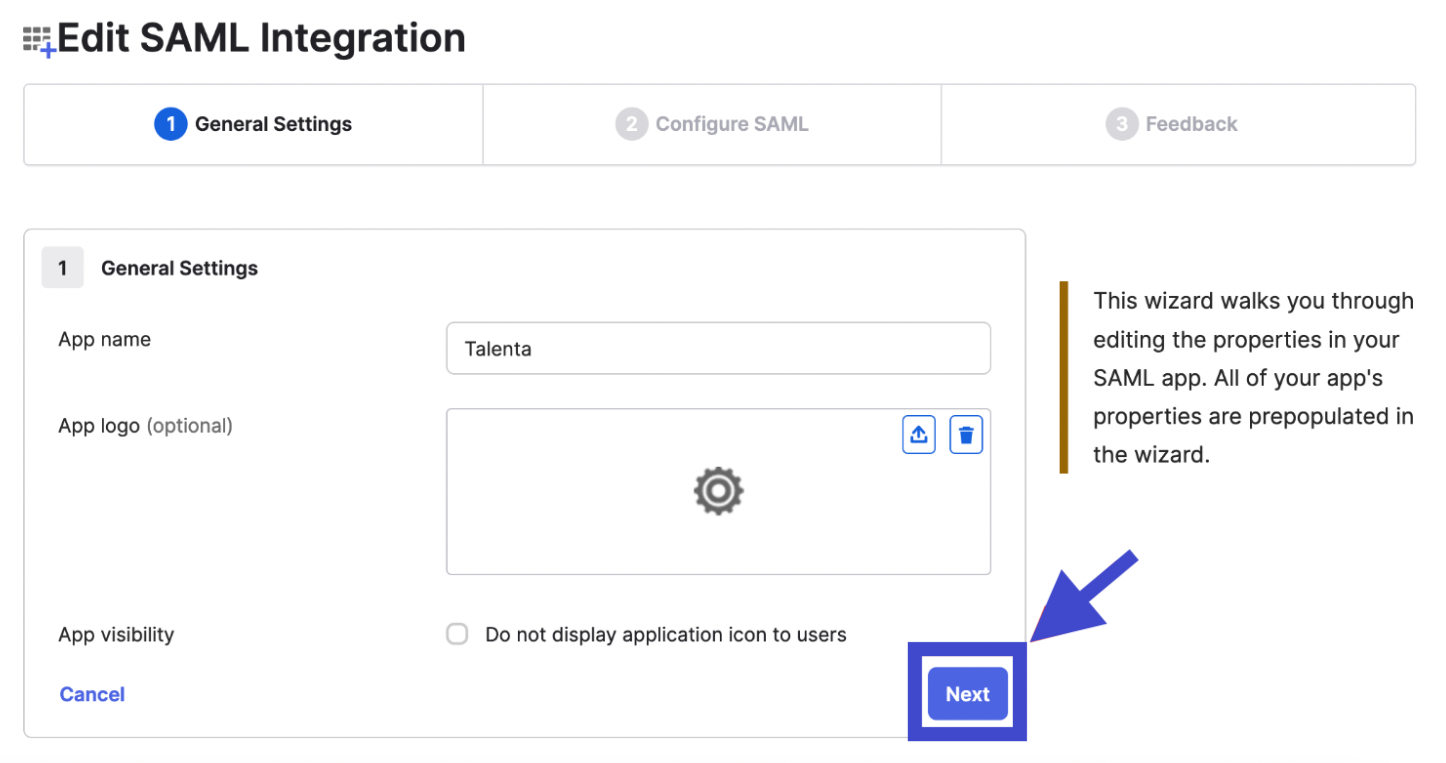Click the App visibility label

(x=116, y=634)
